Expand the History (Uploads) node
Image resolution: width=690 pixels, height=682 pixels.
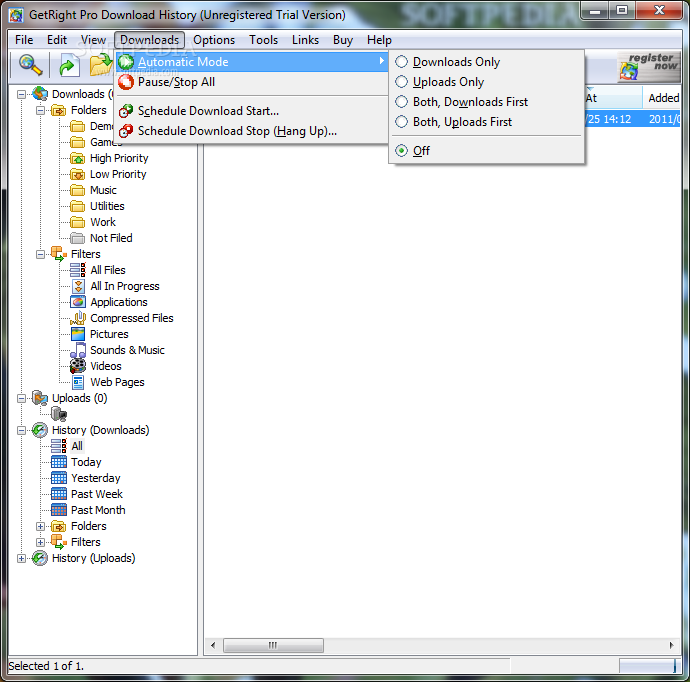point(21,558)
